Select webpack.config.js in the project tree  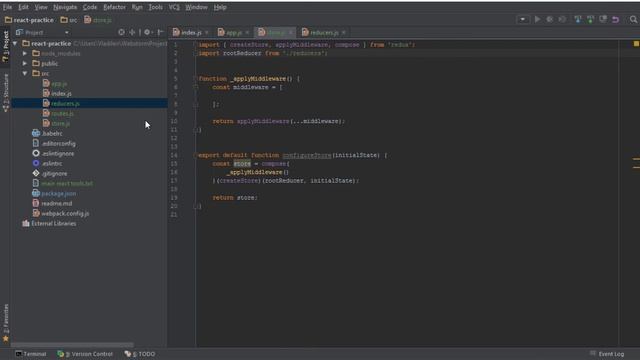[65, 213]
